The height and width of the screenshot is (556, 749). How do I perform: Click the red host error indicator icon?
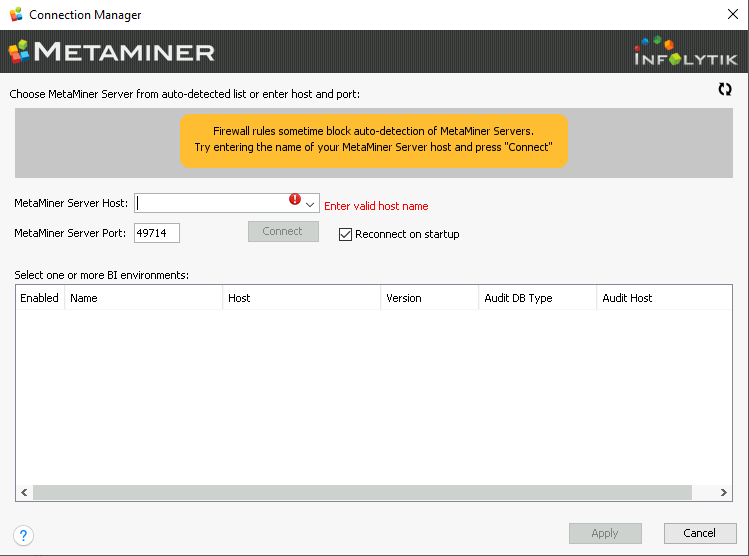[295, 199]
